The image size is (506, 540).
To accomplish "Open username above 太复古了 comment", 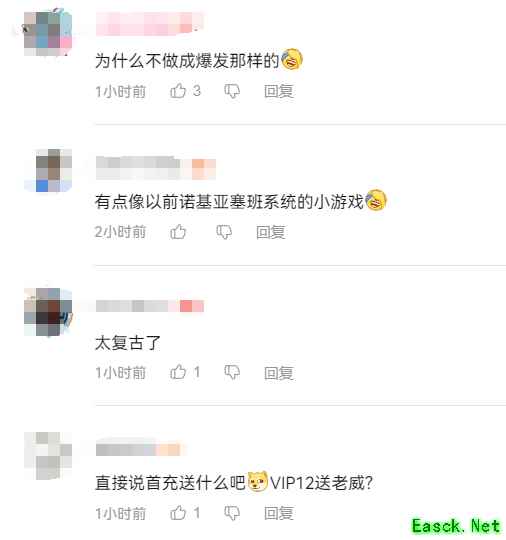I will point(150,306).
